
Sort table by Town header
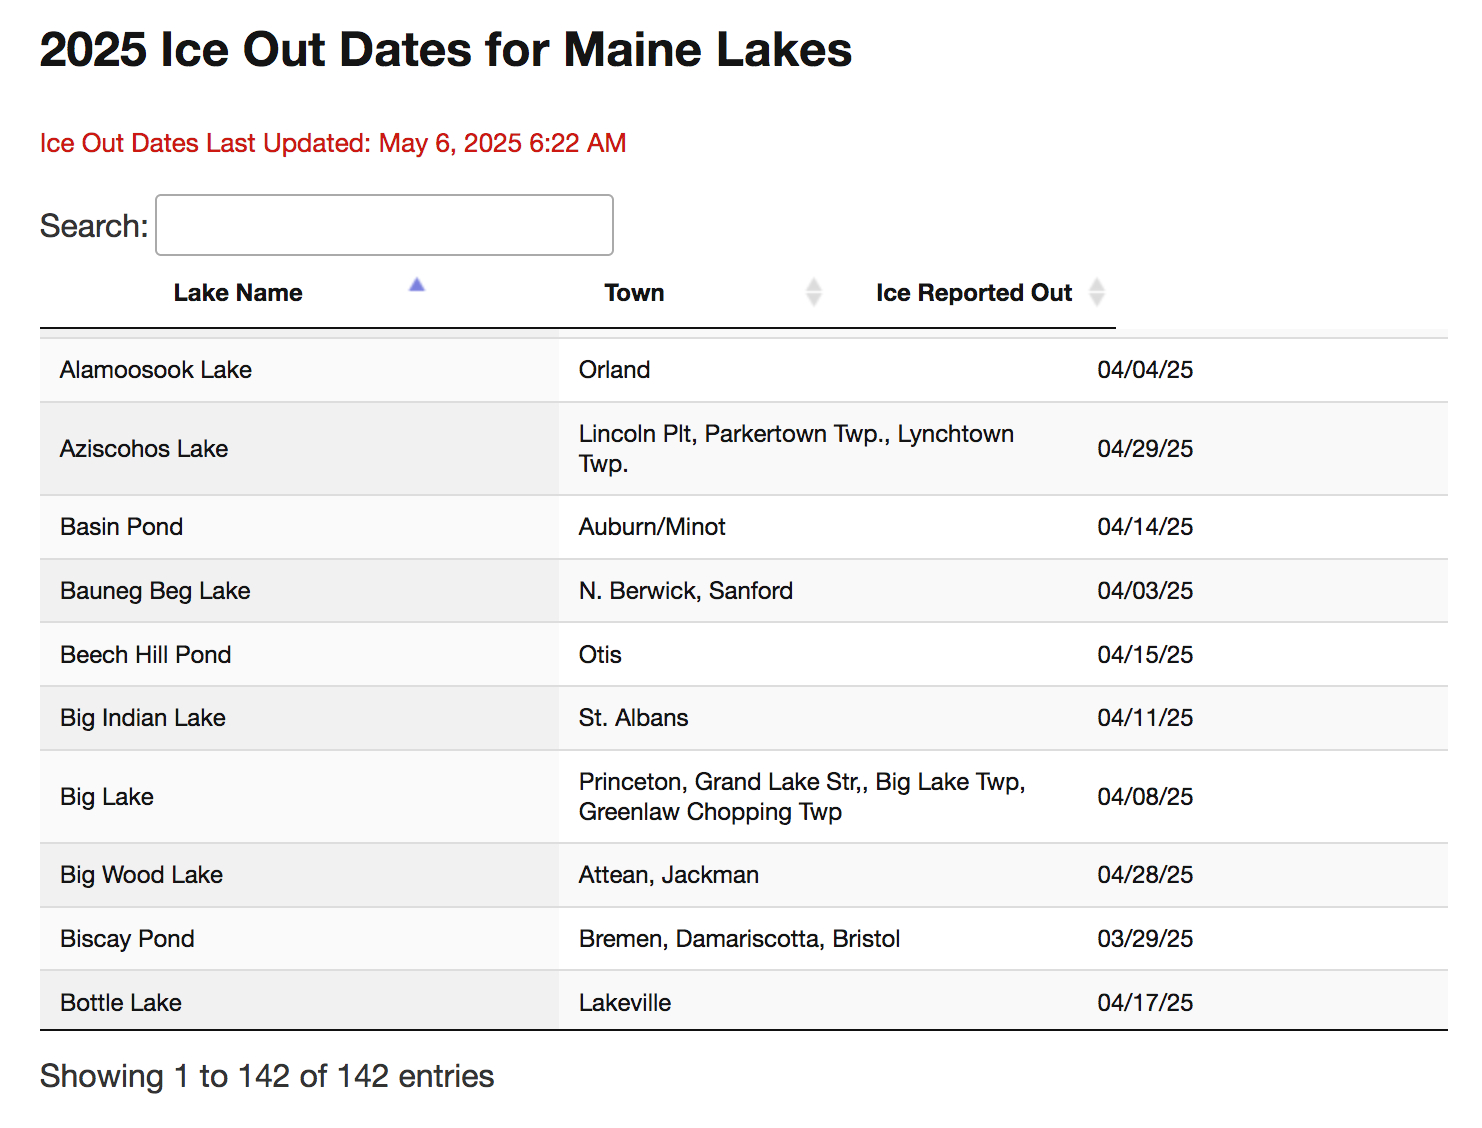pos(634,293)
